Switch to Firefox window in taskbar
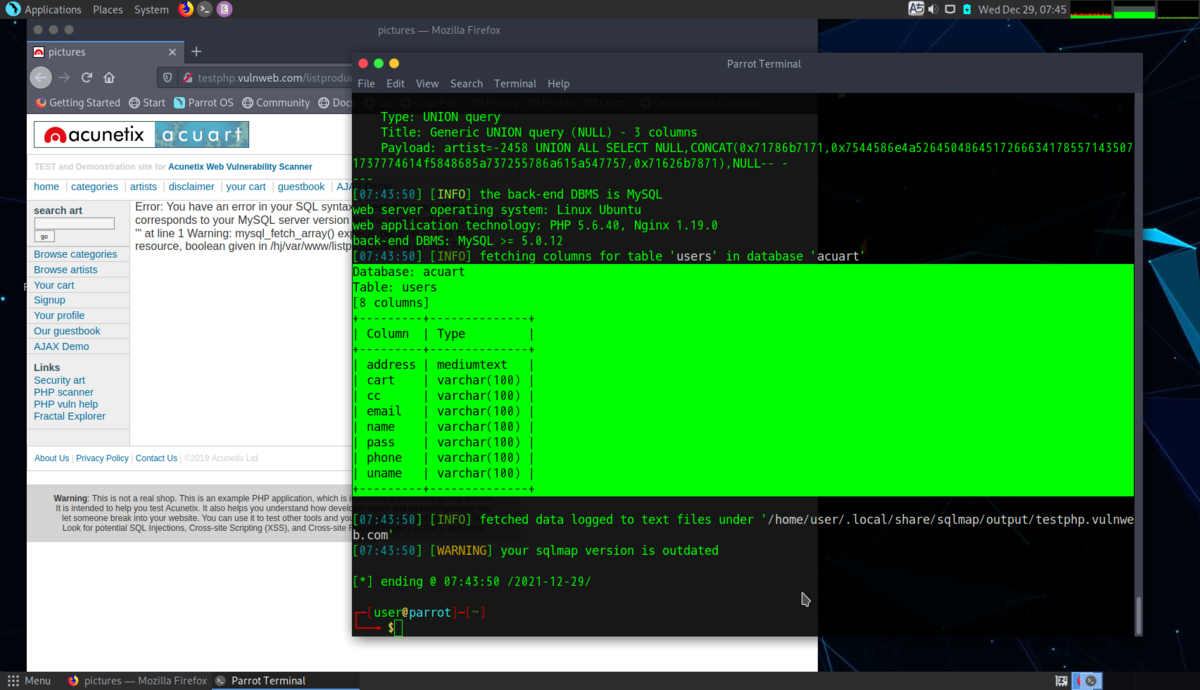 [x=137, y=681]
